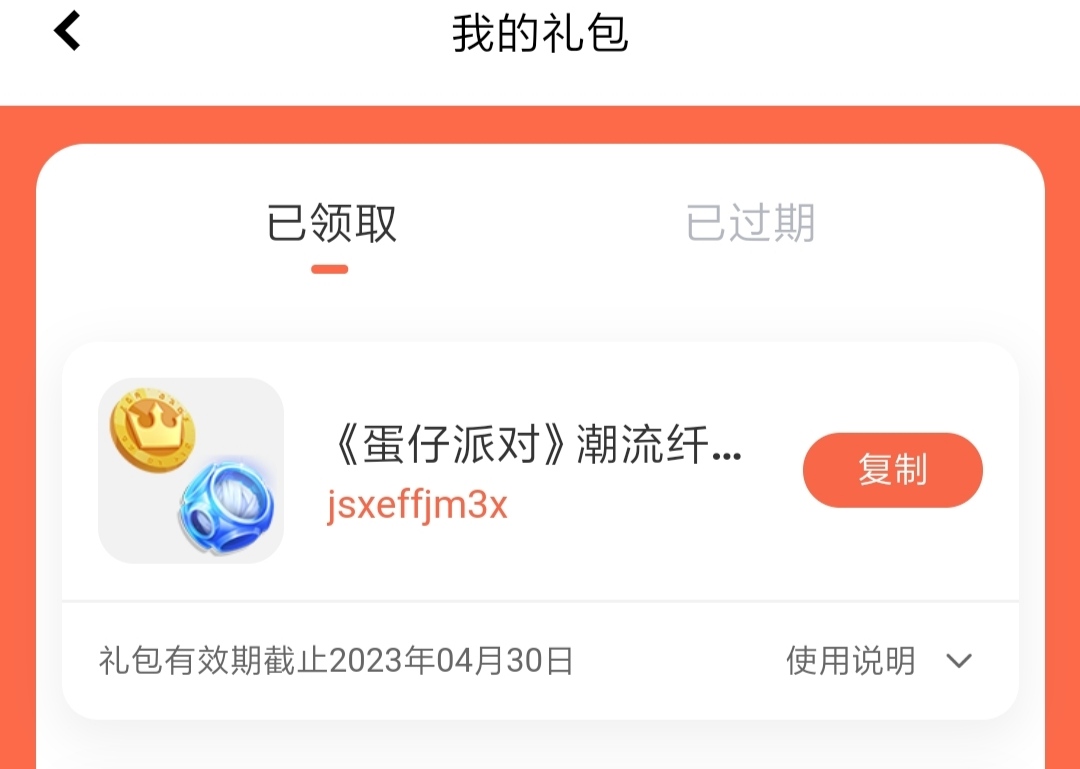Tap the back arrow icon

point(67,31)
